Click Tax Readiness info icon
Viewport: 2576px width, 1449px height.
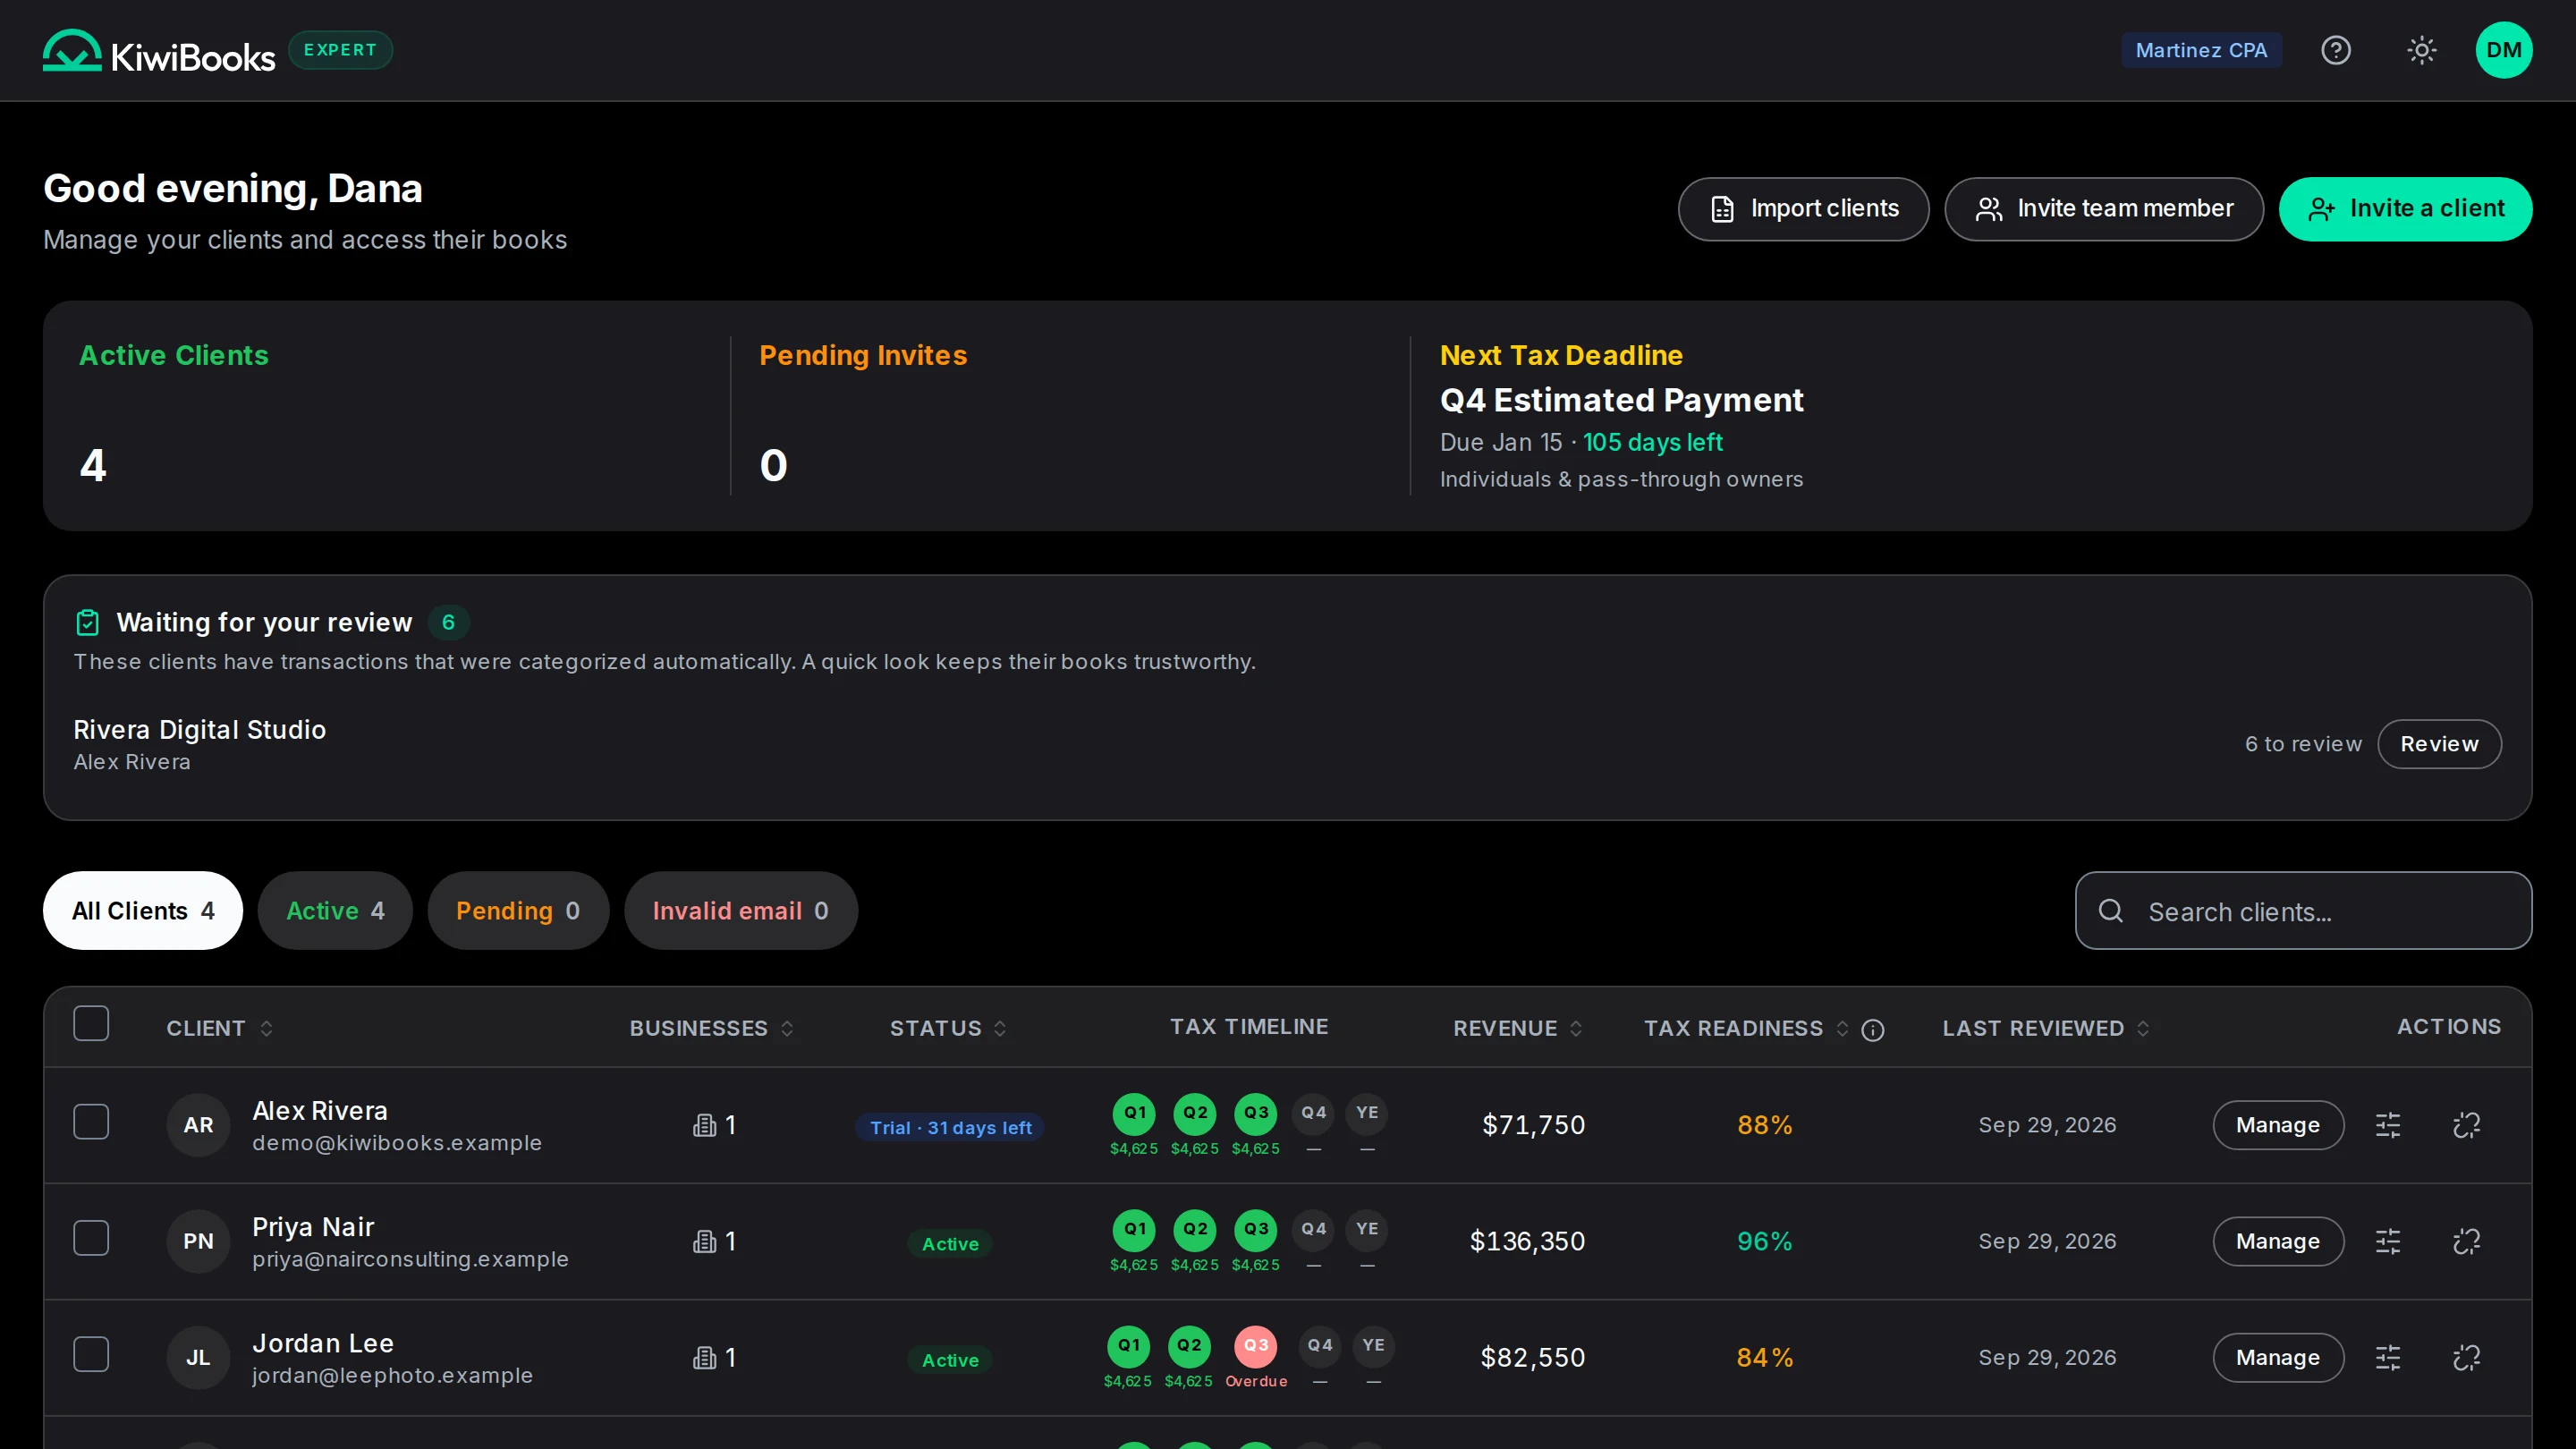pos(1873,1030)
